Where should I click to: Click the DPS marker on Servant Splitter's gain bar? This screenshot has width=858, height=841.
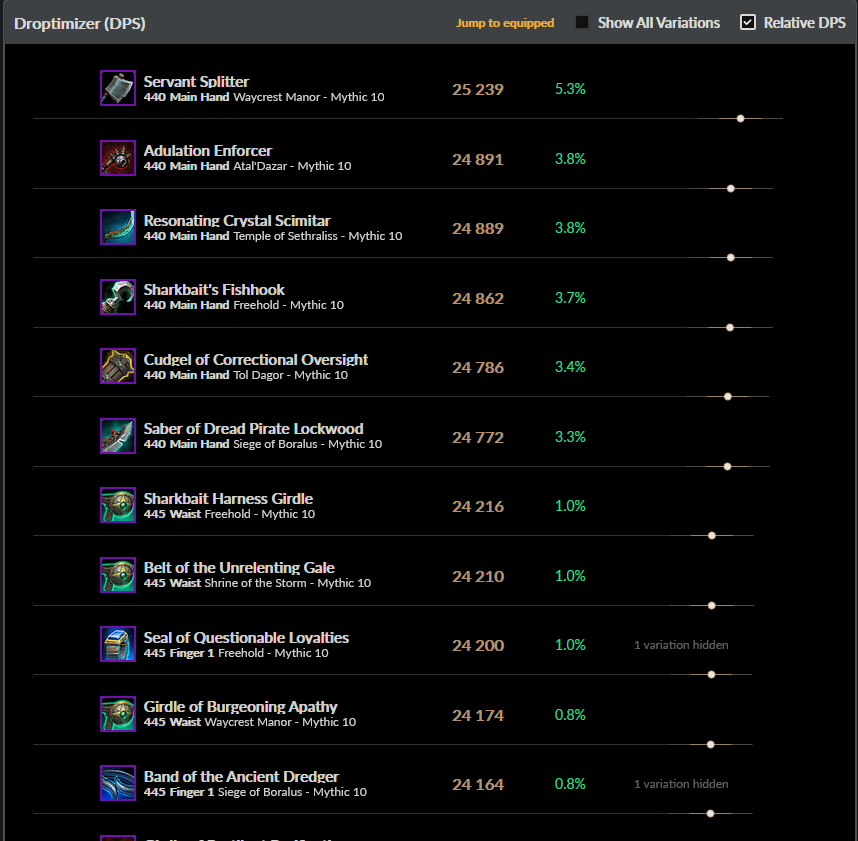740,118
